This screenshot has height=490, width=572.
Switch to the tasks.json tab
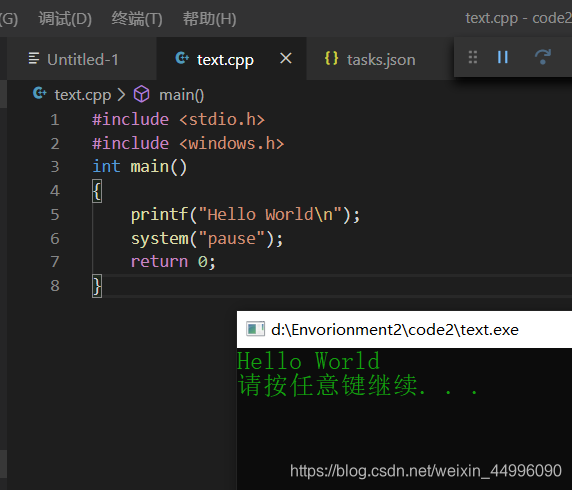click(x=381, y=59)
